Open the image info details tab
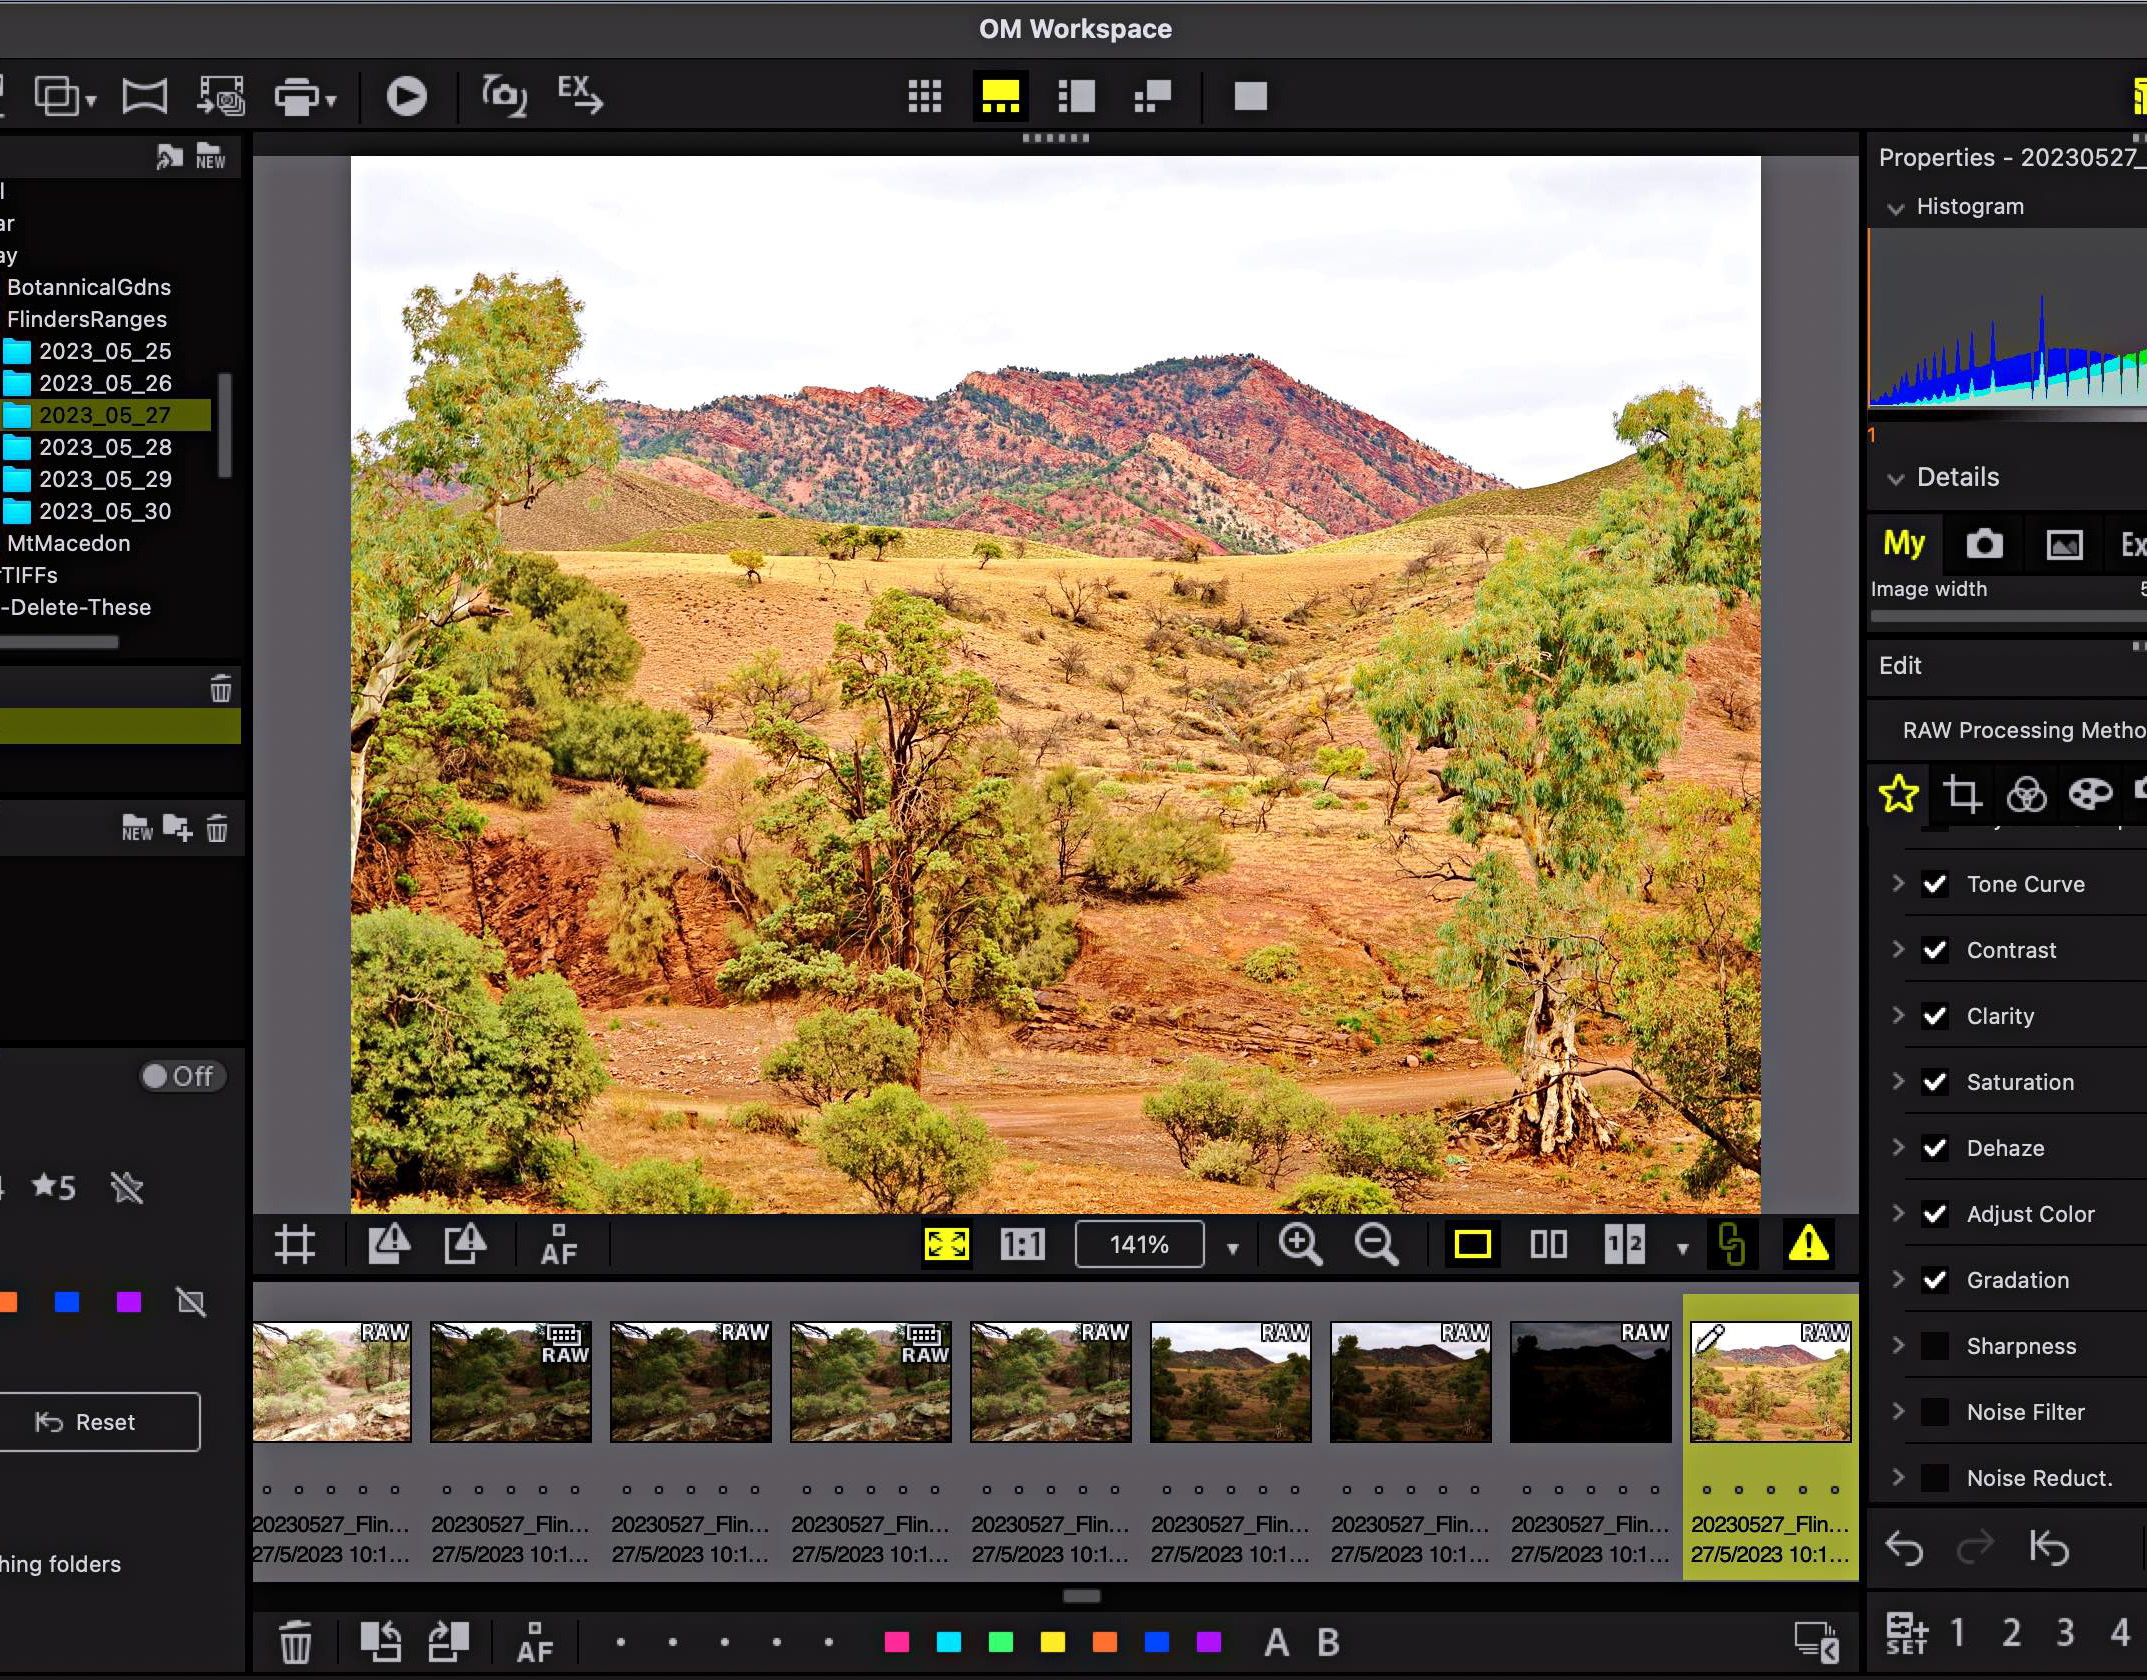The width and height of the screenshot is (2147, 1680). click(x=2064, y=544)
